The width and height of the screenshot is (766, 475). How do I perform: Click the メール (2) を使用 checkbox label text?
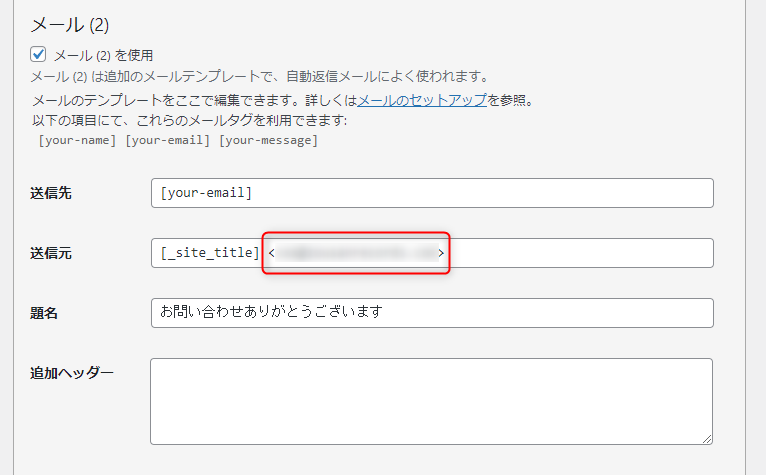(x=103, y=55)
